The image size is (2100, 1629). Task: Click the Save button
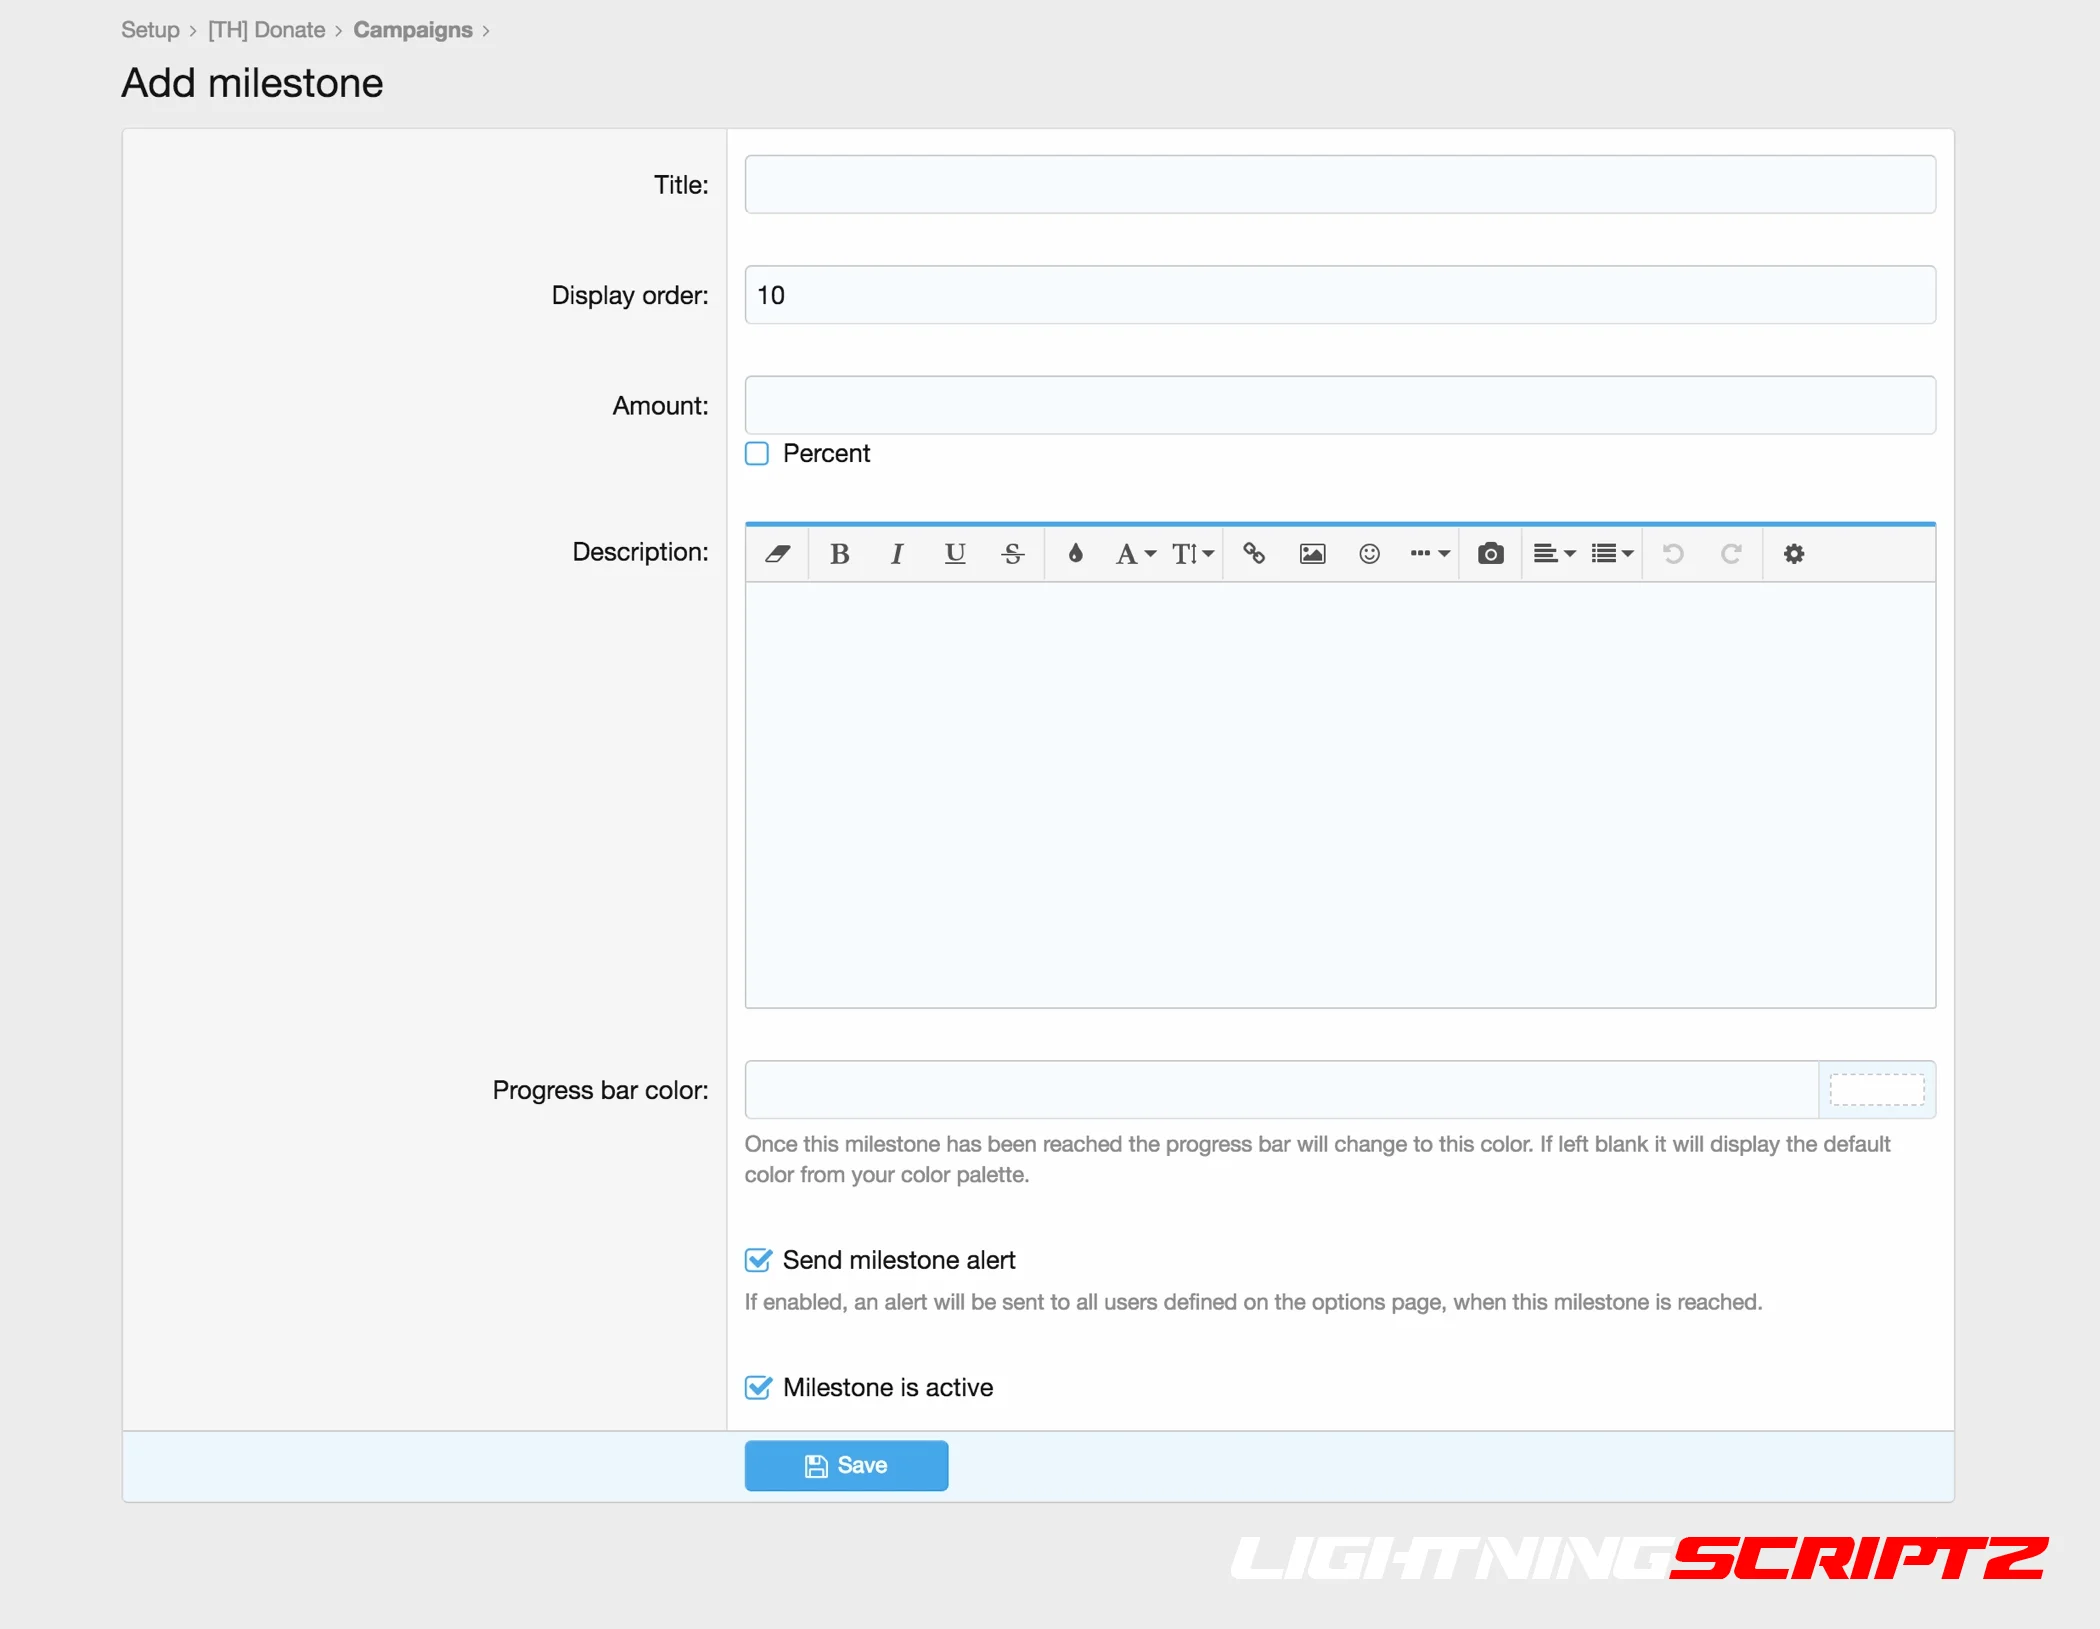tap(846, 1465)
